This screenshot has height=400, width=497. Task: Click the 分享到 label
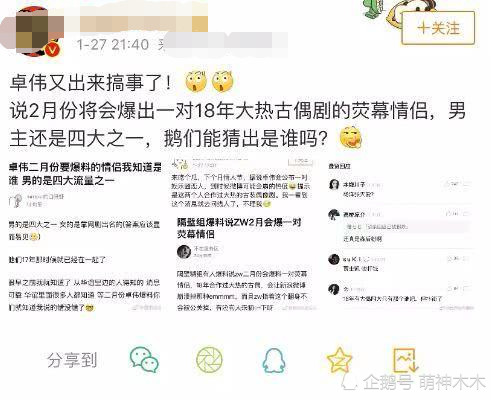[x=72, y=360]
